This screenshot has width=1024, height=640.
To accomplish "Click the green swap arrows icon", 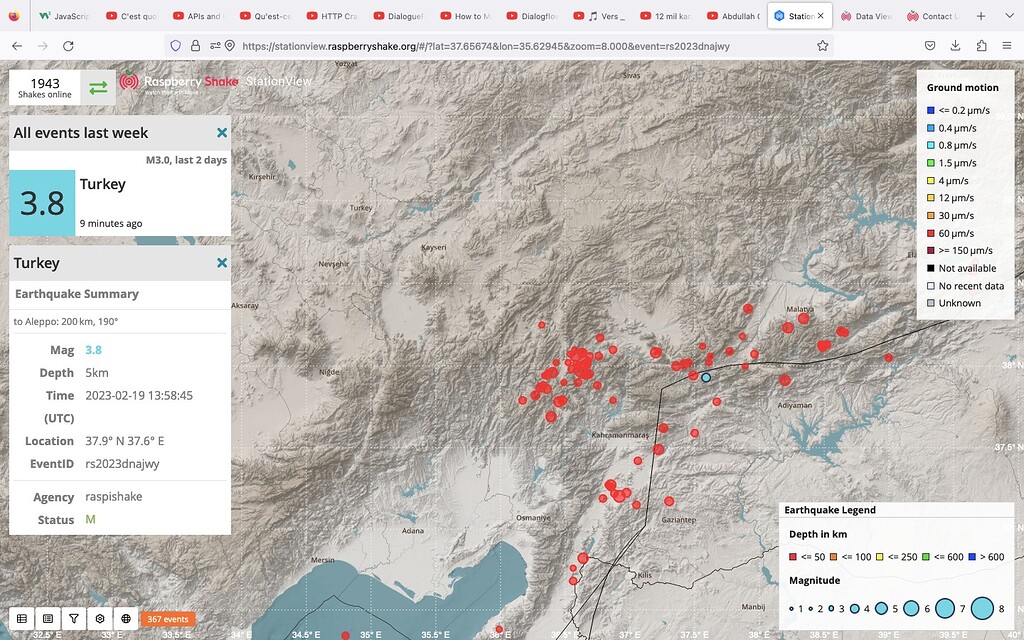I will point(98,87).
